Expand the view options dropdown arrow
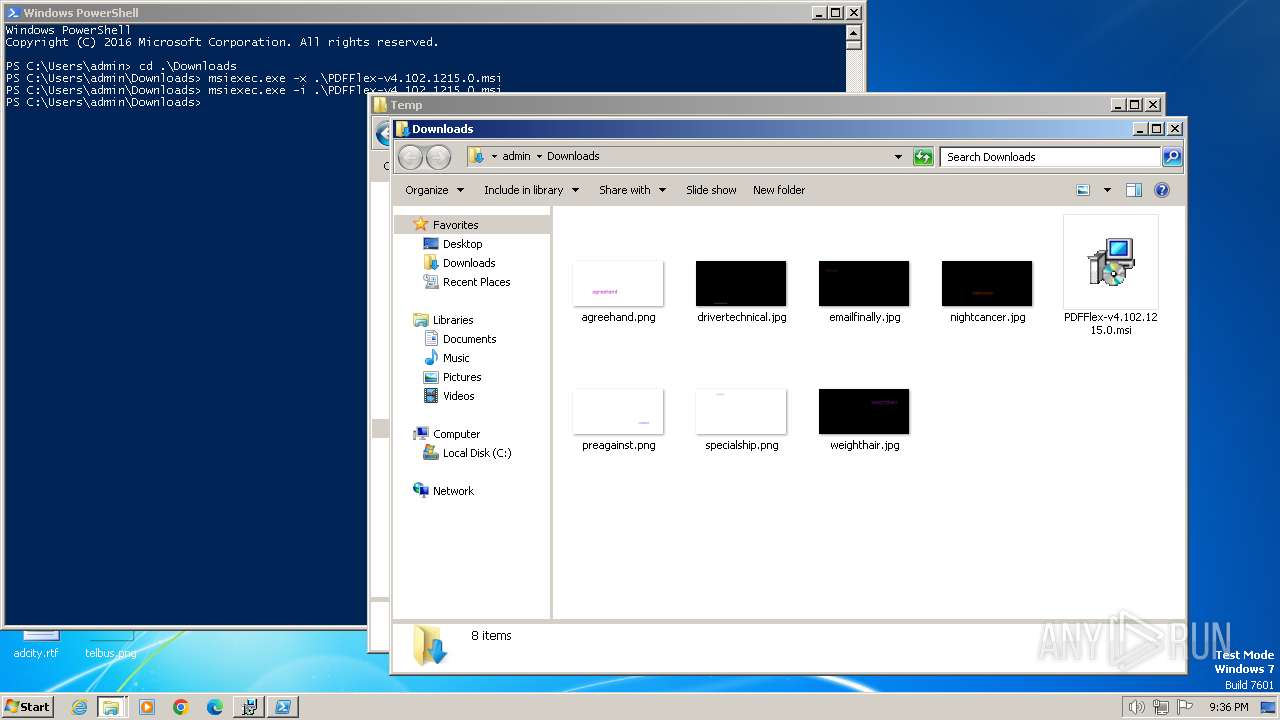This screenshot has height=720, width=1280. (1107, 190)
